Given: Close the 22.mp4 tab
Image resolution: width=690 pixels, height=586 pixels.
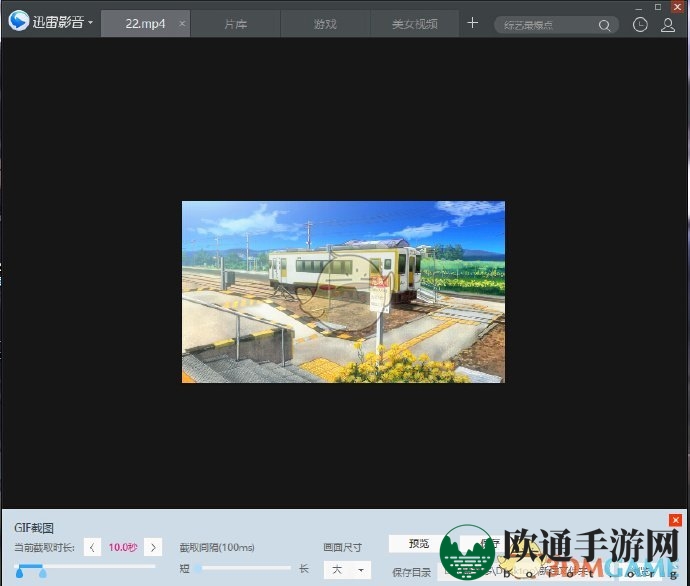Looking at the screenshot, I should [182, 23].
